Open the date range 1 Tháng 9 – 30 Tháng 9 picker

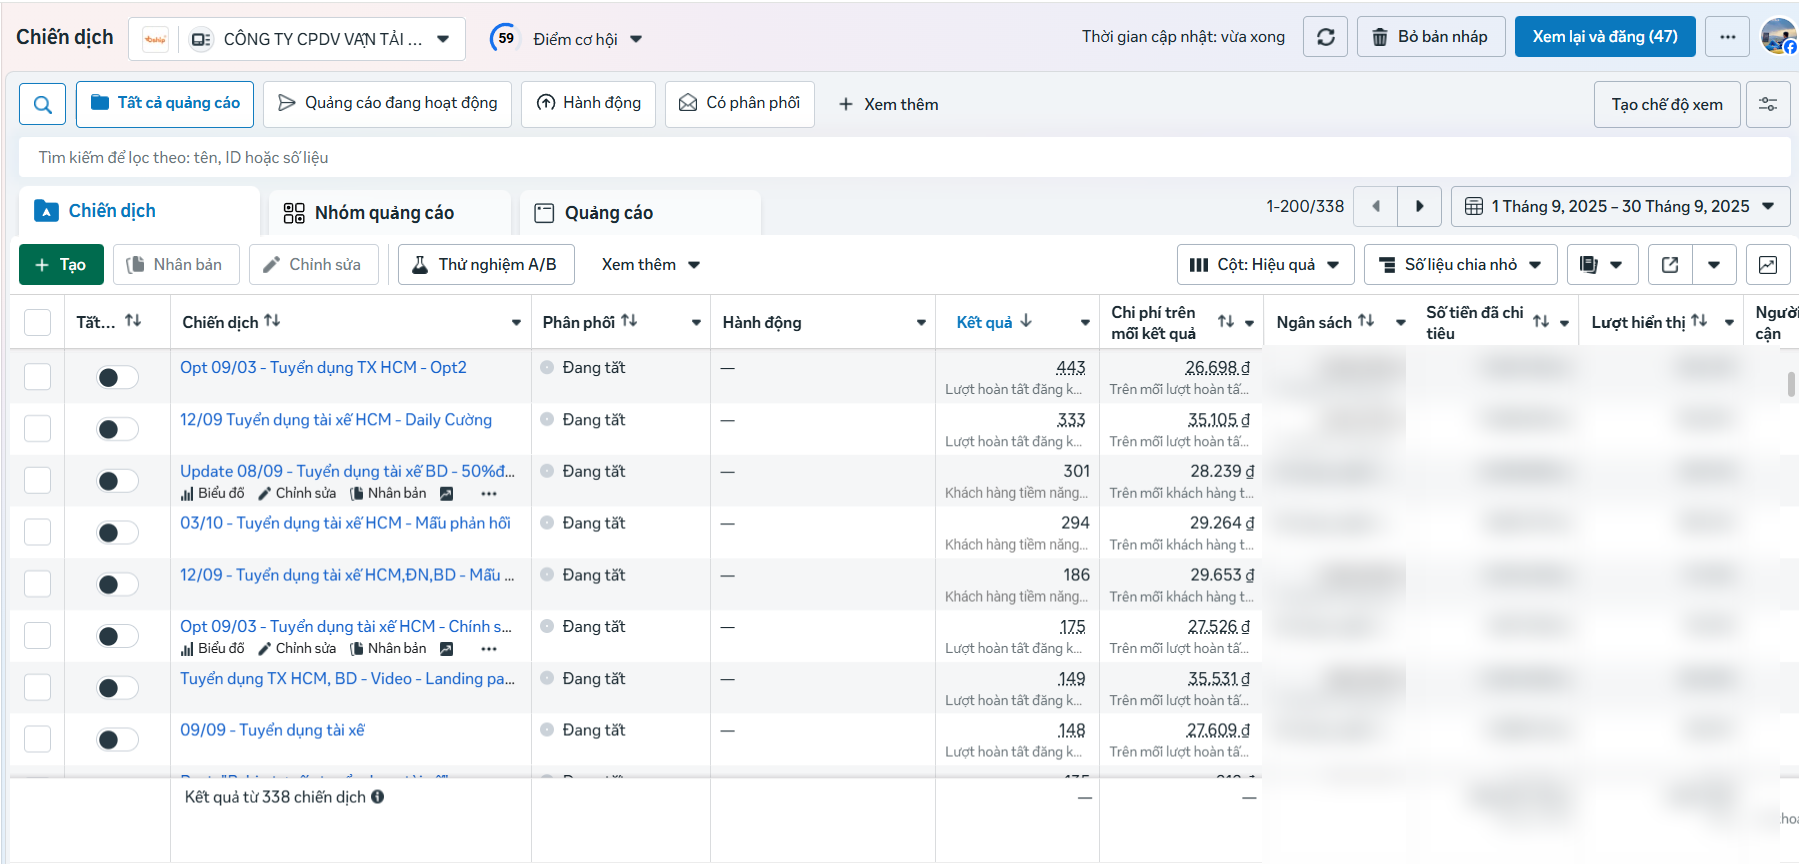click(x=1620, y=206)
